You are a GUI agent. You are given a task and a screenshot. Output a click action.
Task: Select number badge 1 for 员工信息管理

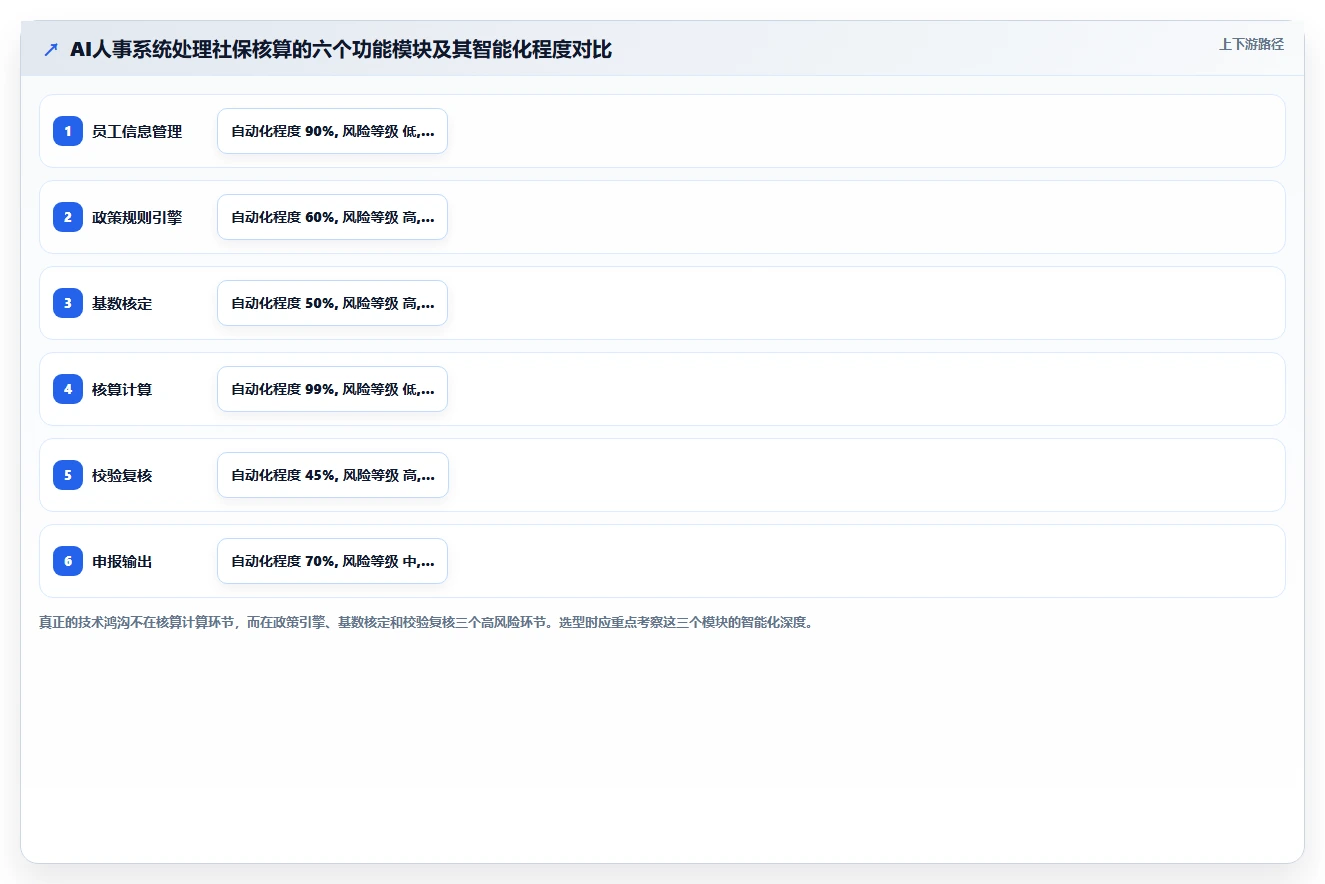click(x=68, y=131)
